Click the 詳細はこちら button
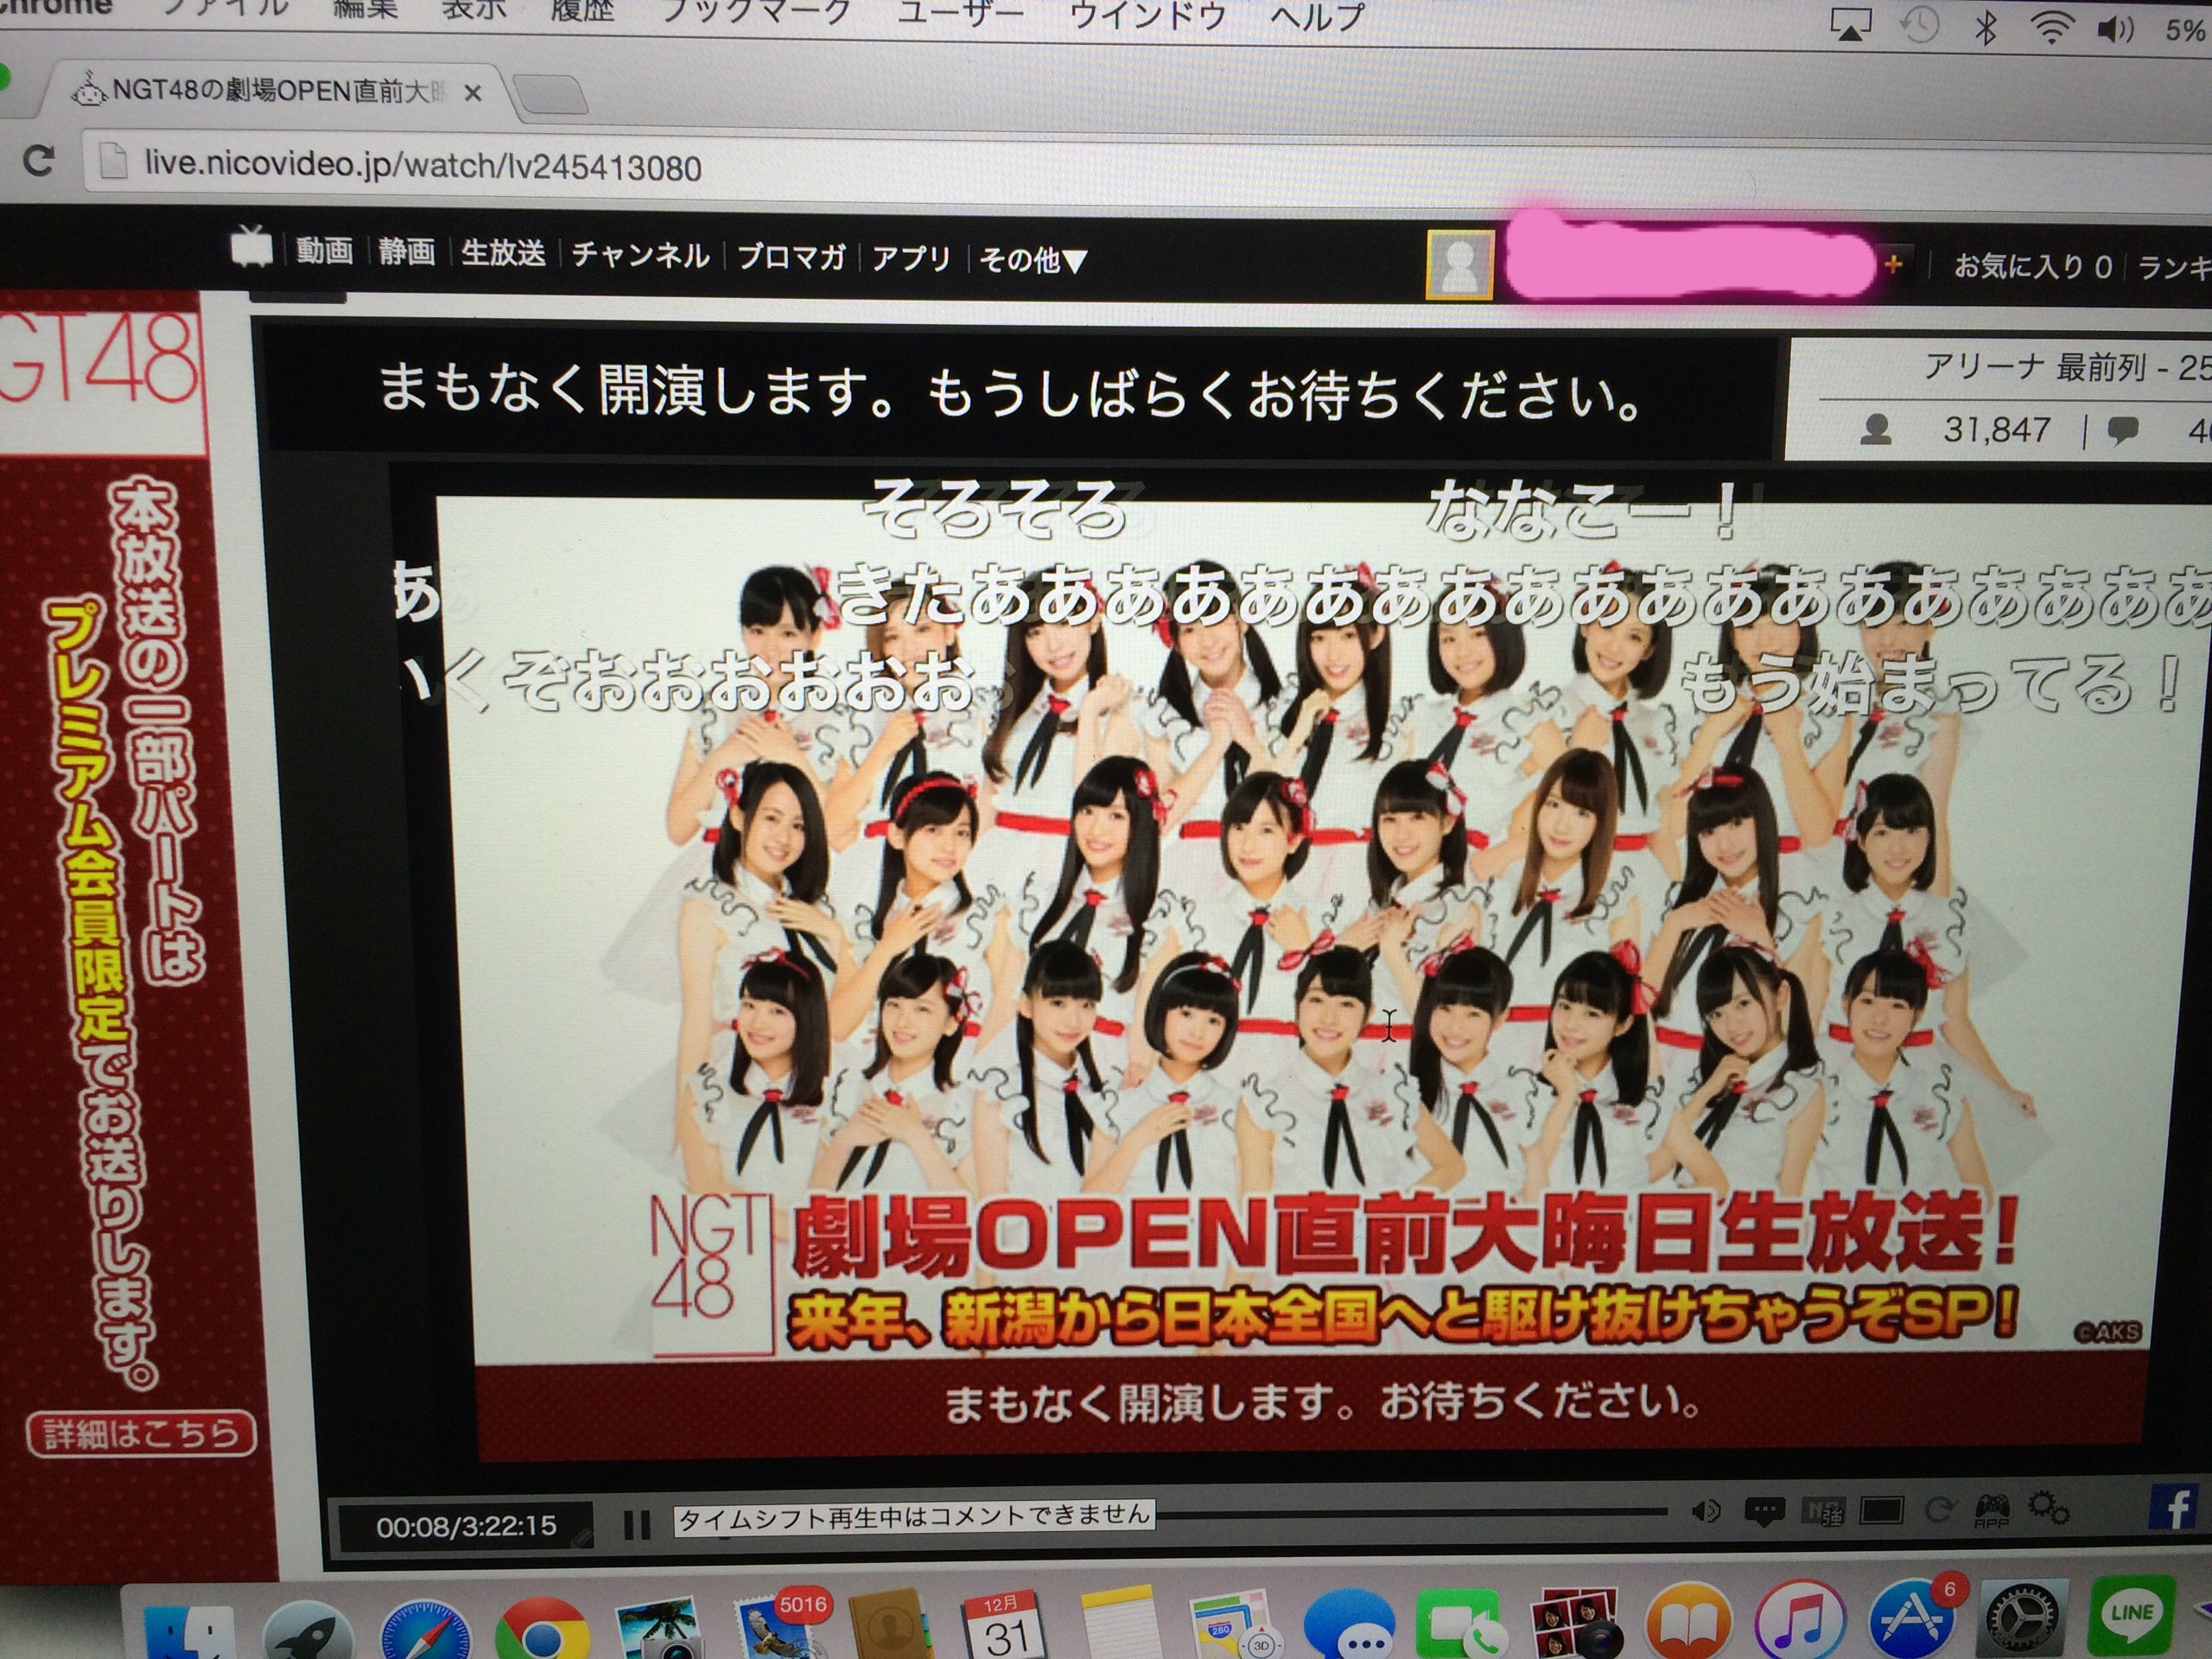 [x=141, y=1434]
